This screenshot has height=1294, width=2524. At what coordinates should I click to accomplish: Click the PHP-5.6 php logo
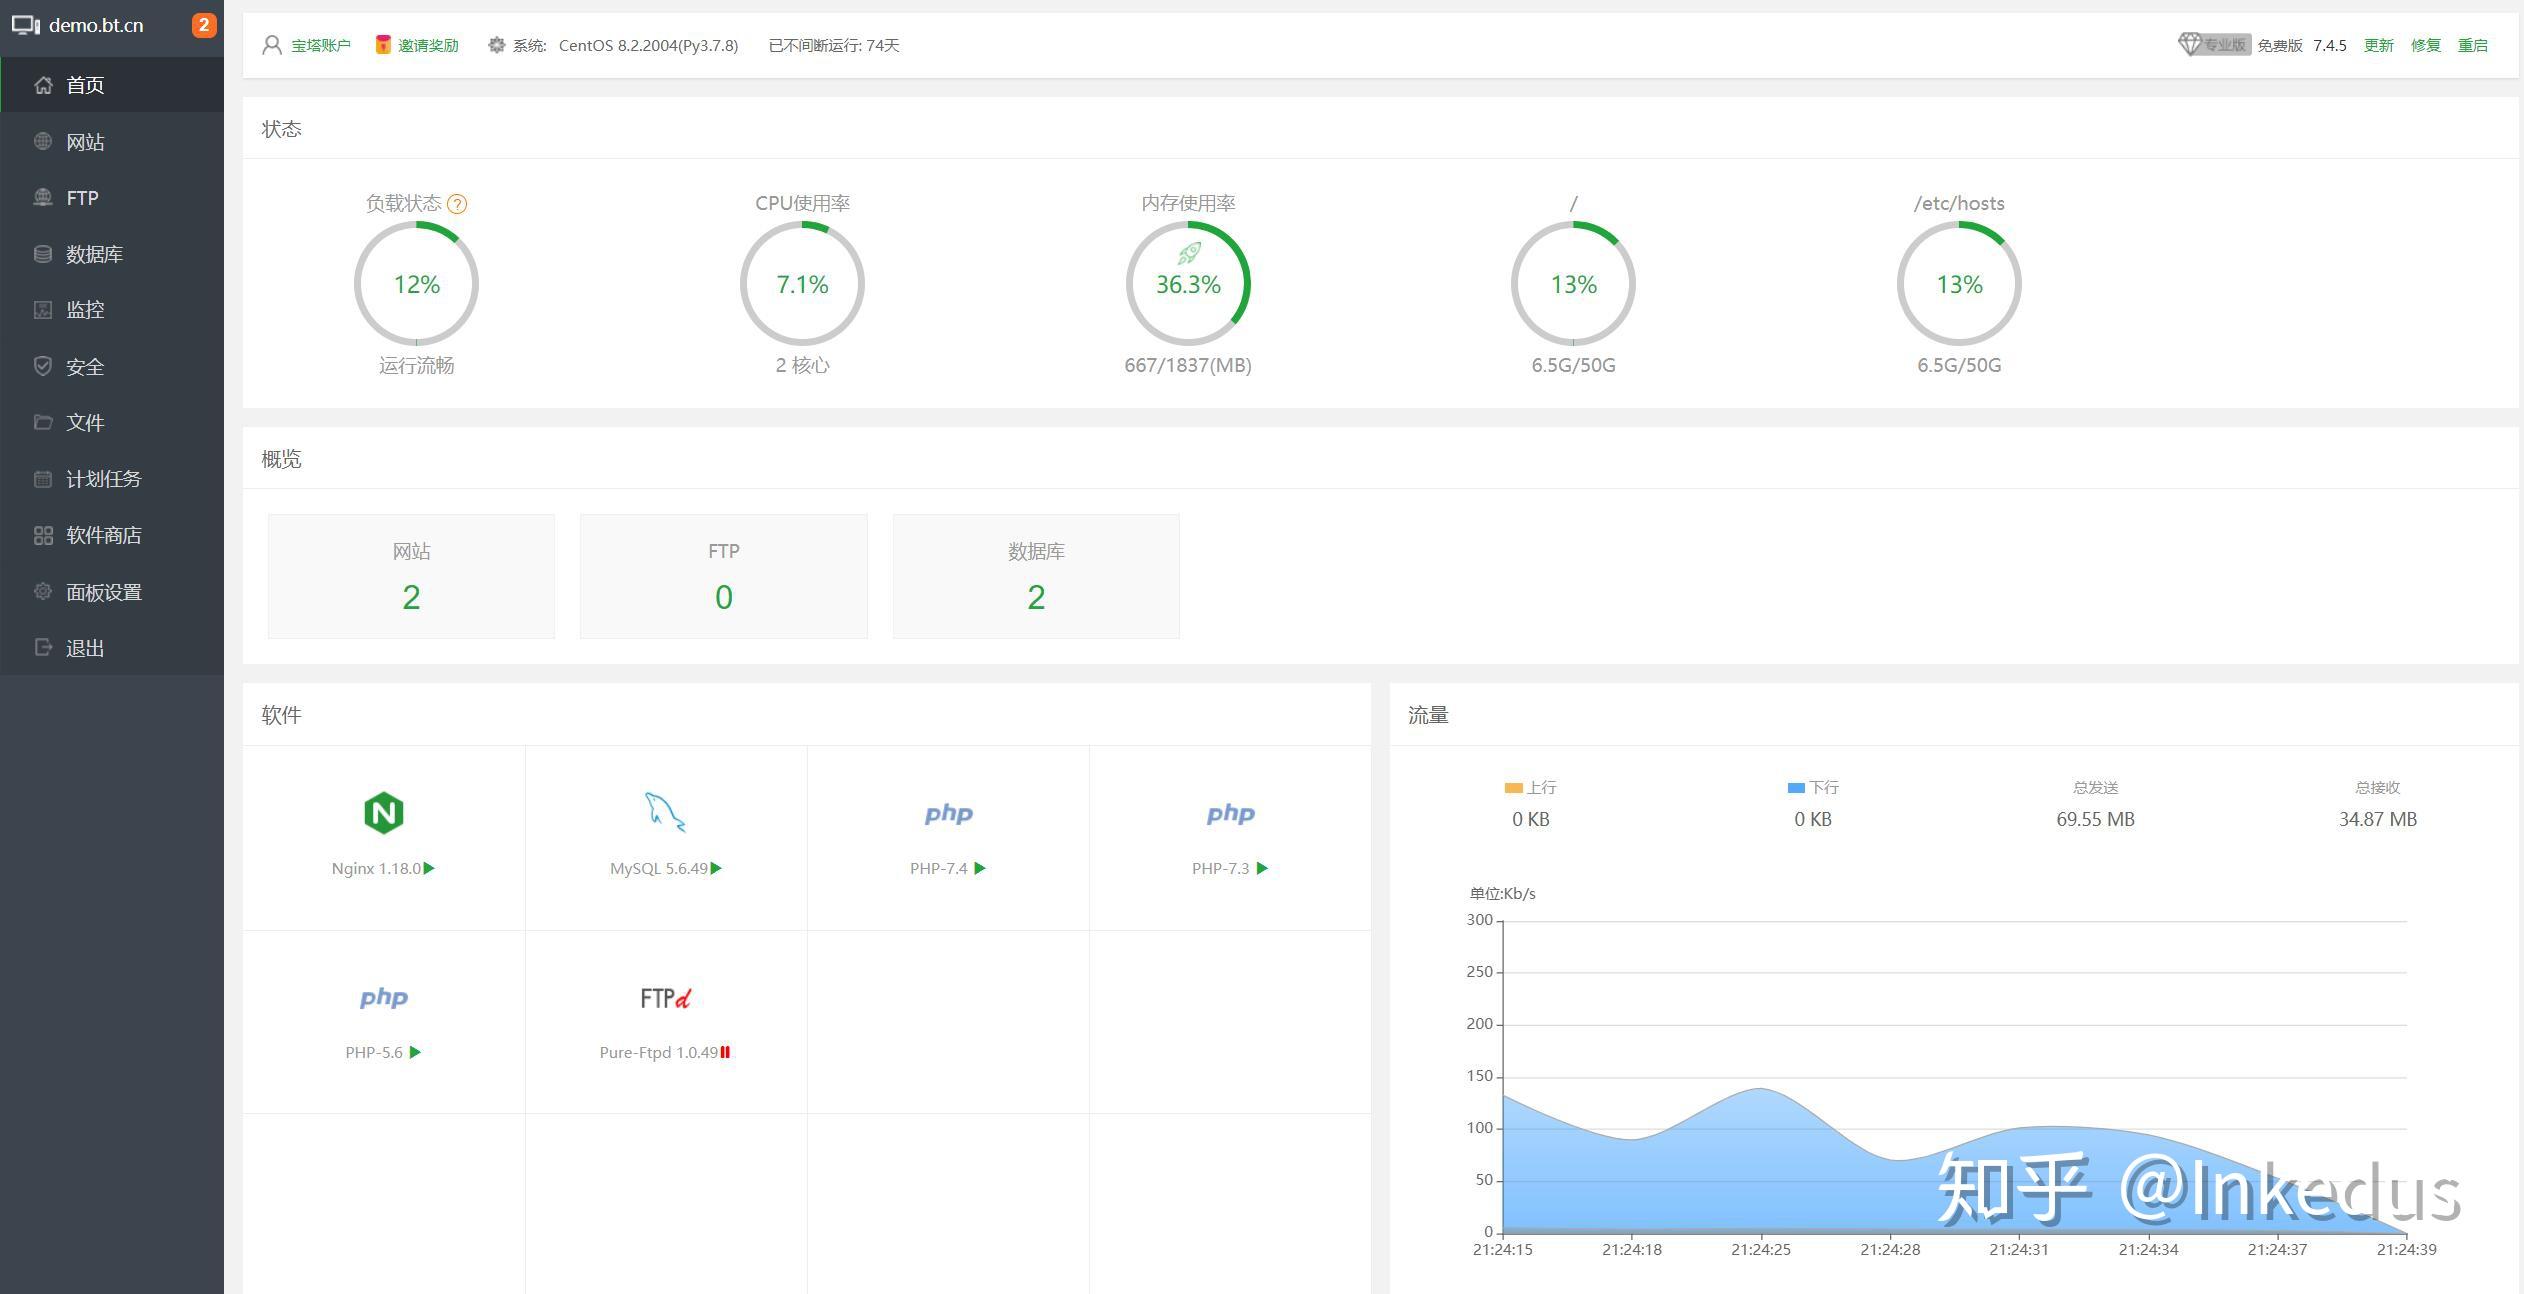(x=384, y=998)
